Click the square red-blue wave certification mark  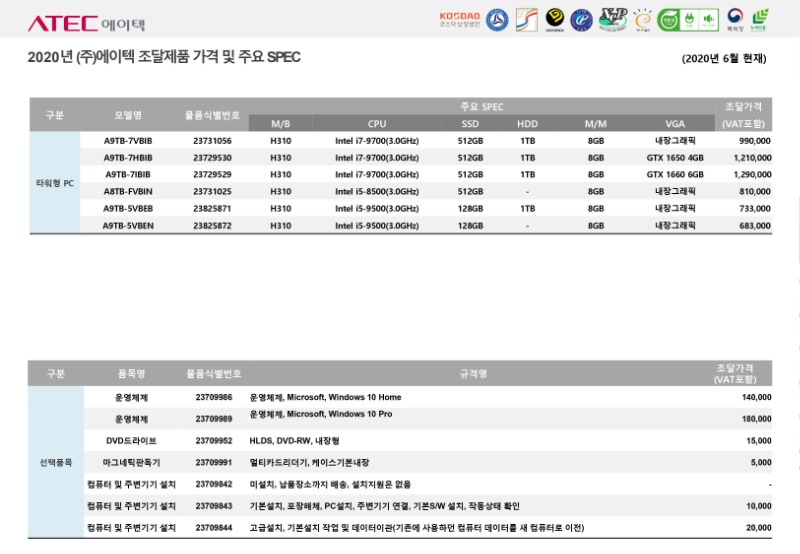(x=527, y=20)
